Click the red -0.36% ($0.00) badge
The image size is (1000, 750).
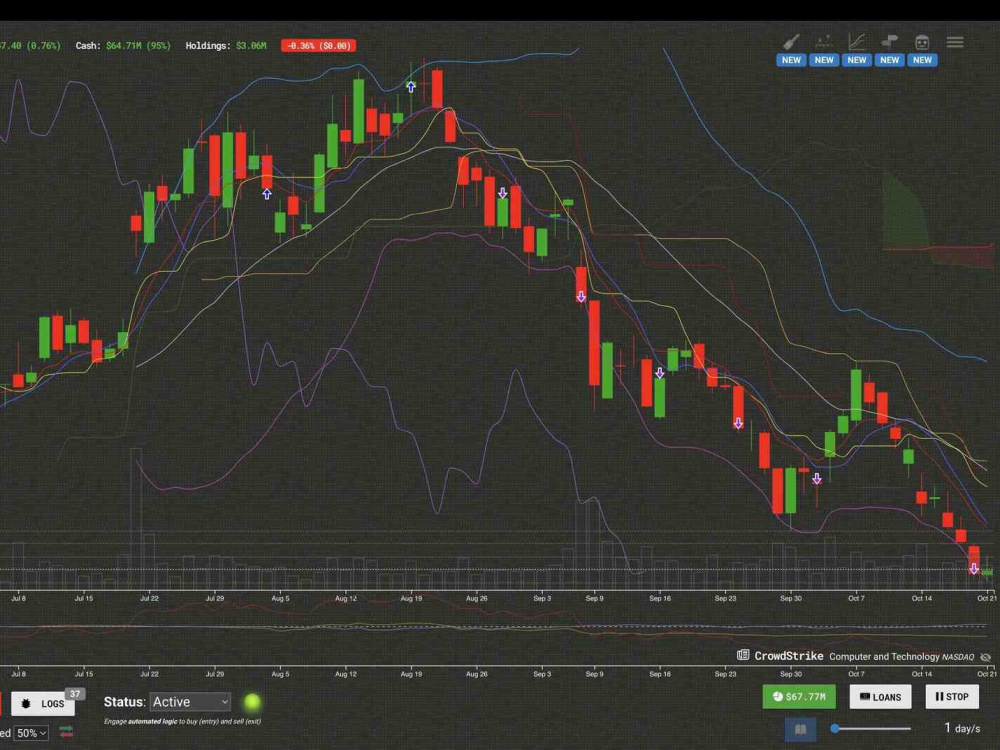[x=318, y=46]
